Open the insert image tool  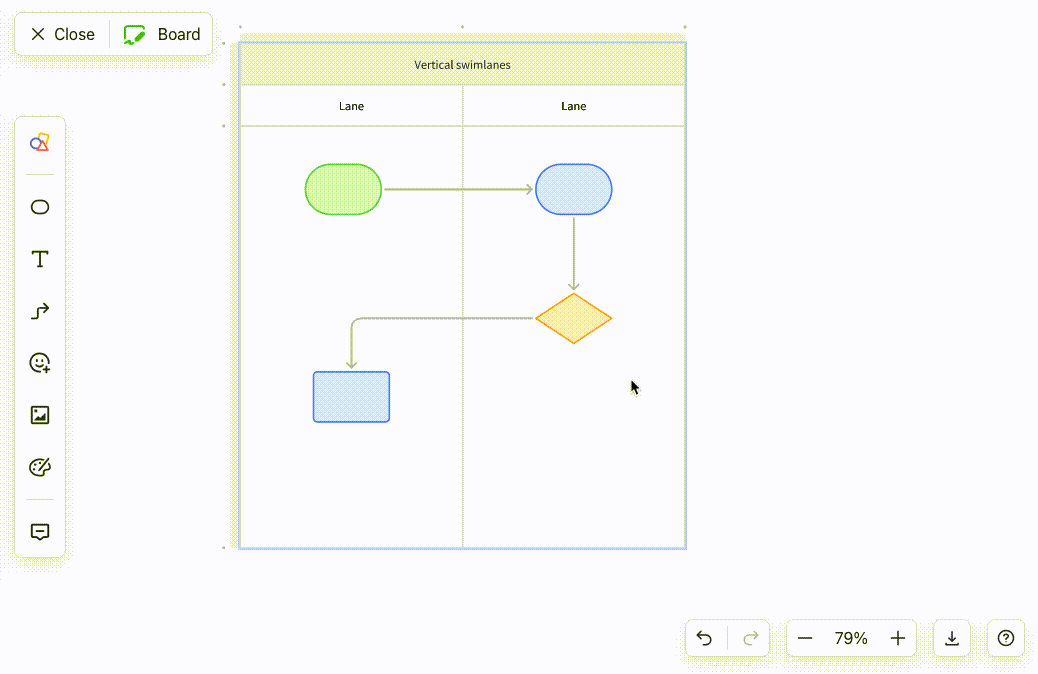pos(39,415)
